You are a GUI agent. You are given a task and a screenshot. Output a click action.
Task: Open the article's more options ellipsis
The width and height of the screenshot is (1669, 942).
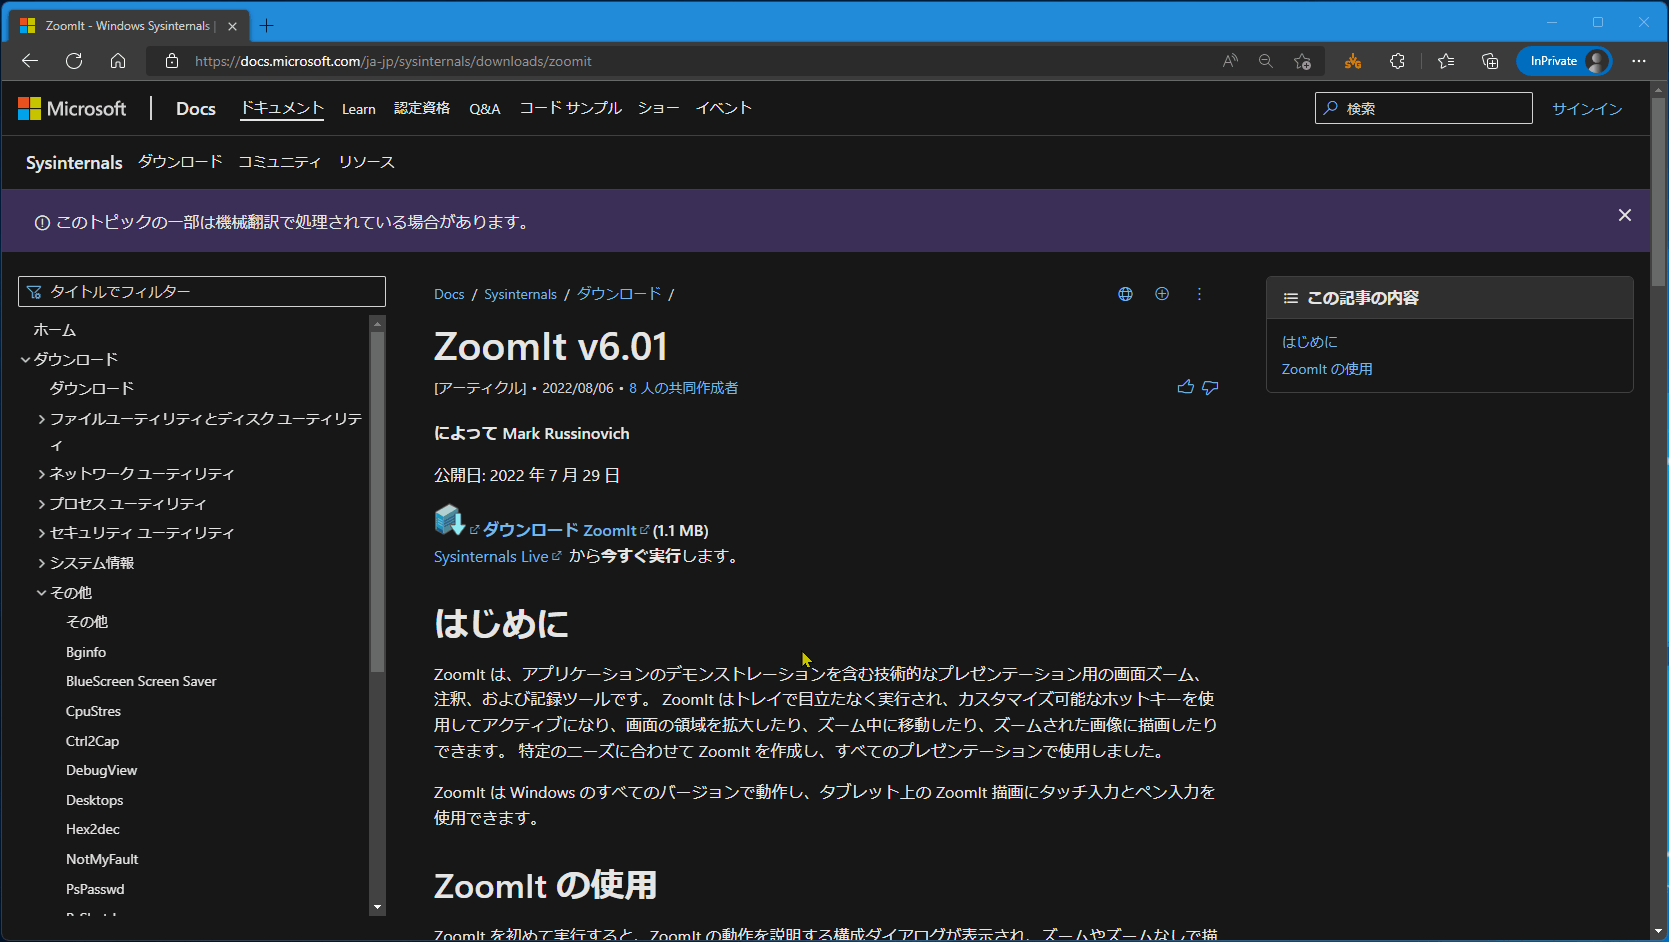click(1199, 293)
